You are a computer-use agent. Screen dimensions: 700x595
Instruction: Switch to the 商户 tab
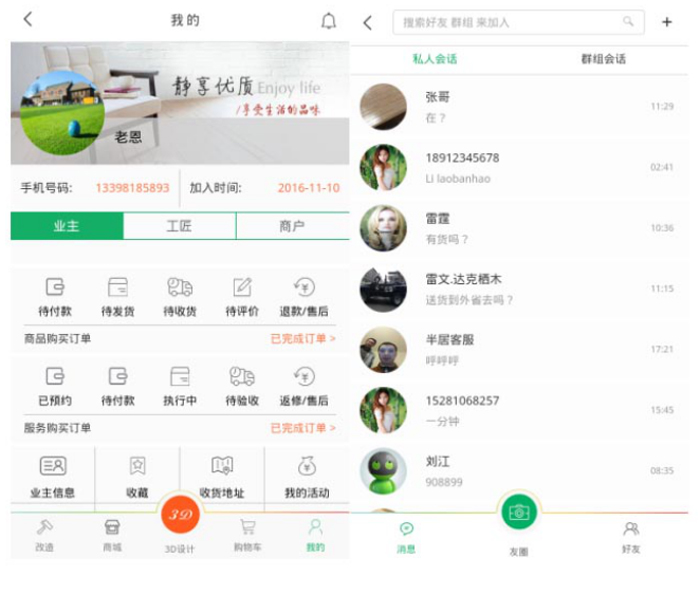point(292,227)
